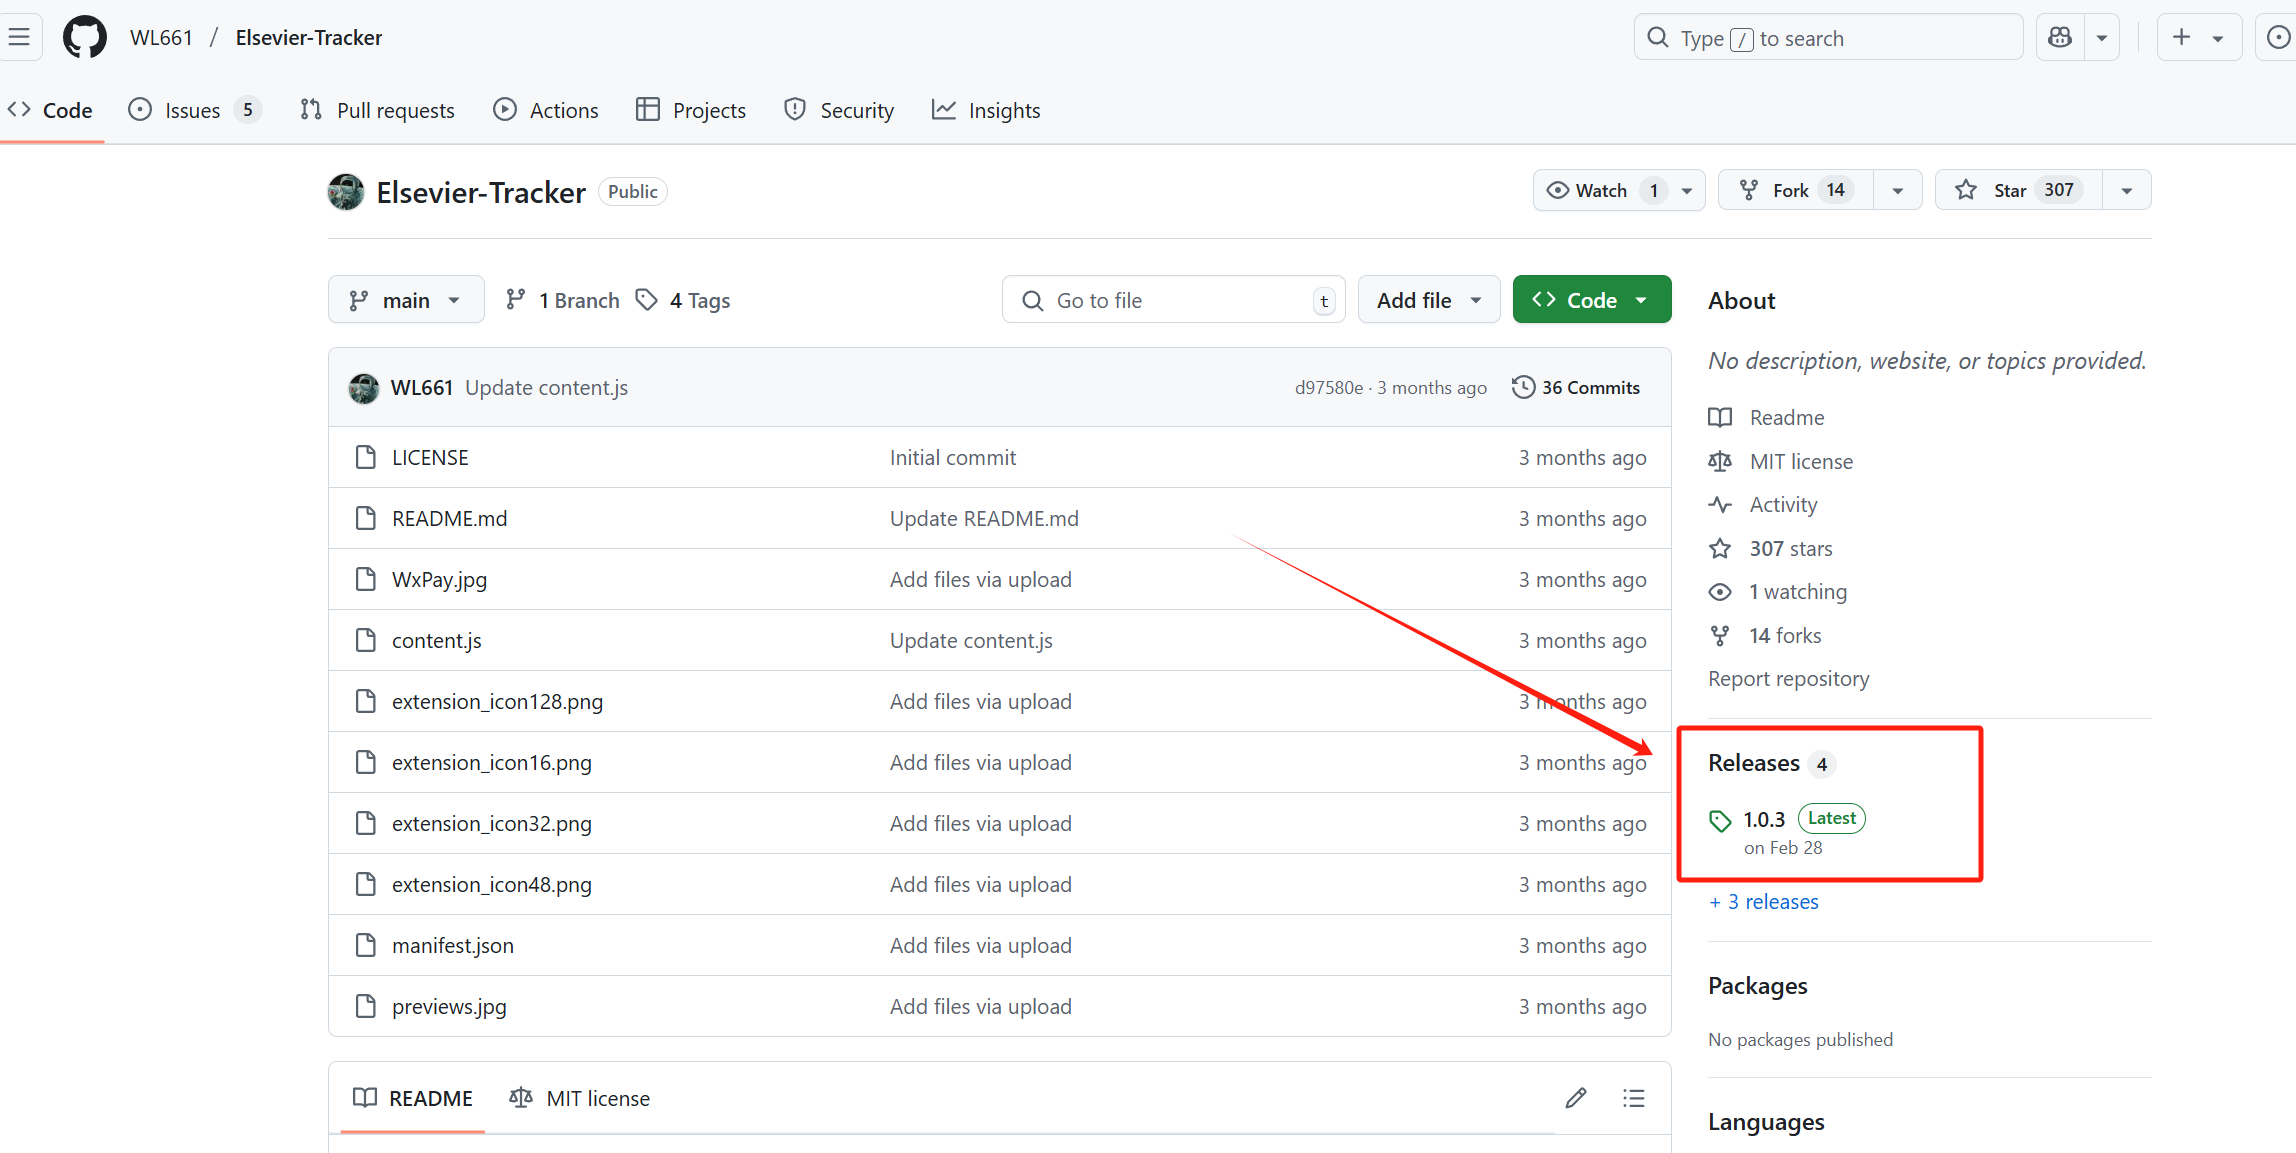This screenshot has height=1153, width=2296.
Task: Open the Add file dropdown
Action: tap(1428, 300)
